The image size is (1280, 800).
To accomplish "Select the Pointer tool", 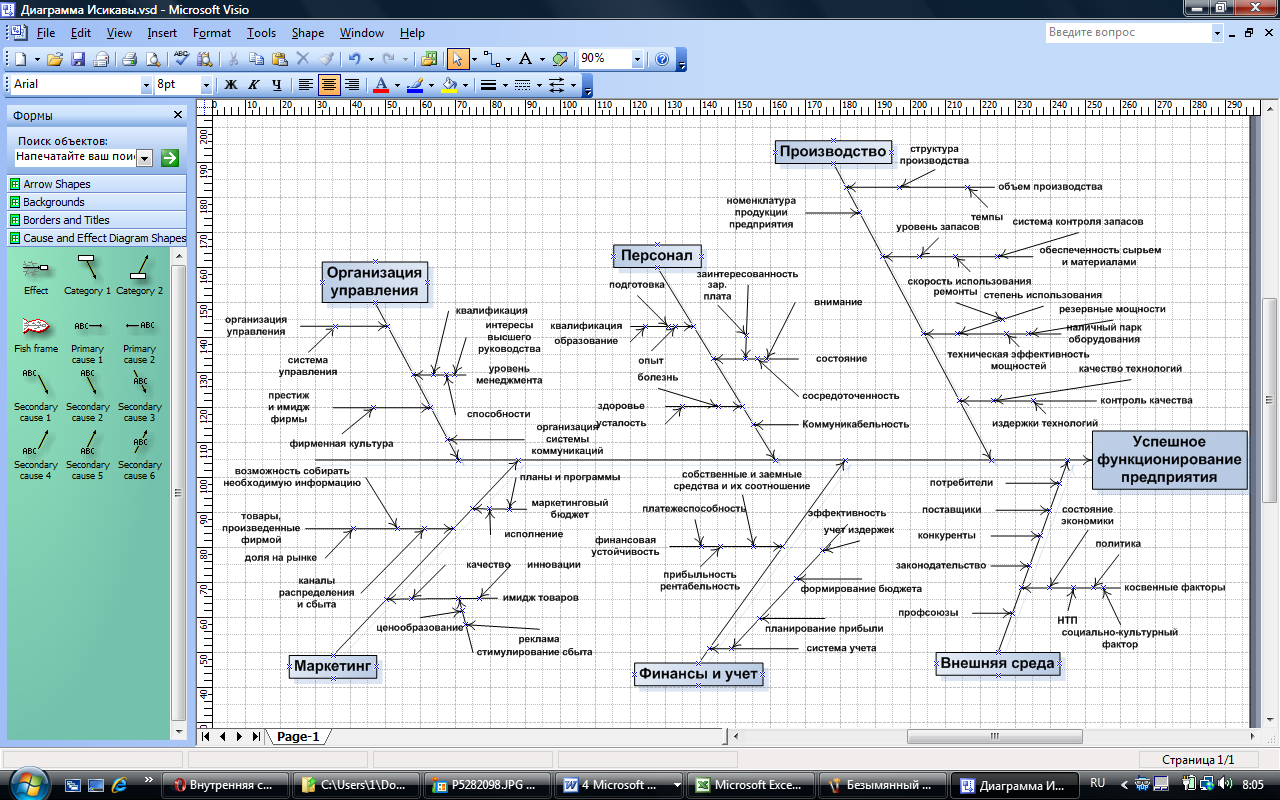I will (x=457, y=59).
